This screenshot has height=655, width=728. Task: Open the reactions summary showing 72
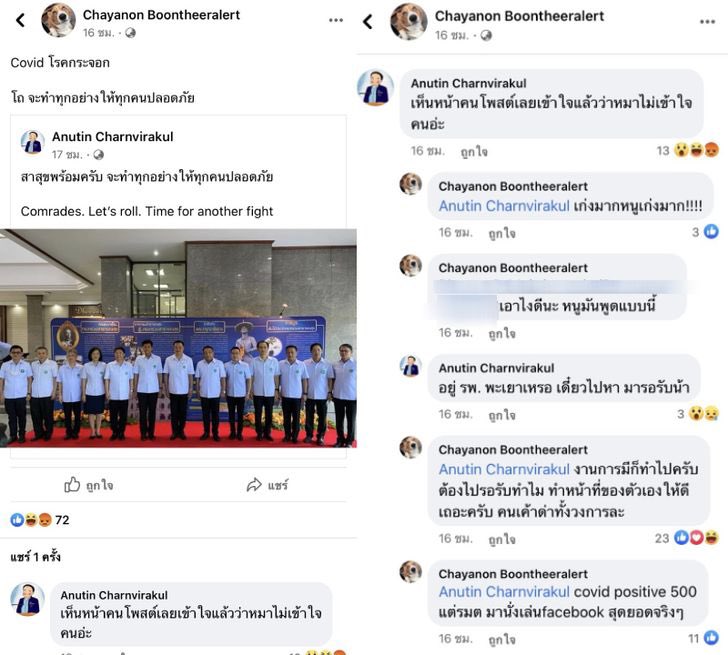click(x=40, y=520)
